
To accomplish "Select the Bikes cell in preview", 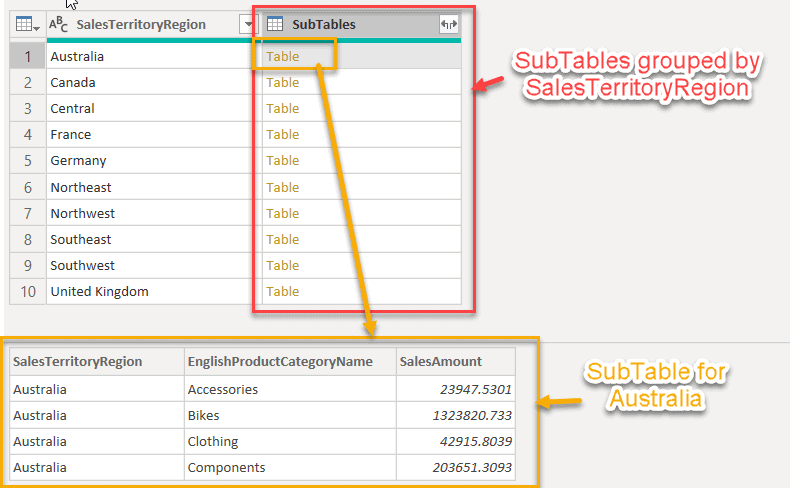I will [203, 415].
